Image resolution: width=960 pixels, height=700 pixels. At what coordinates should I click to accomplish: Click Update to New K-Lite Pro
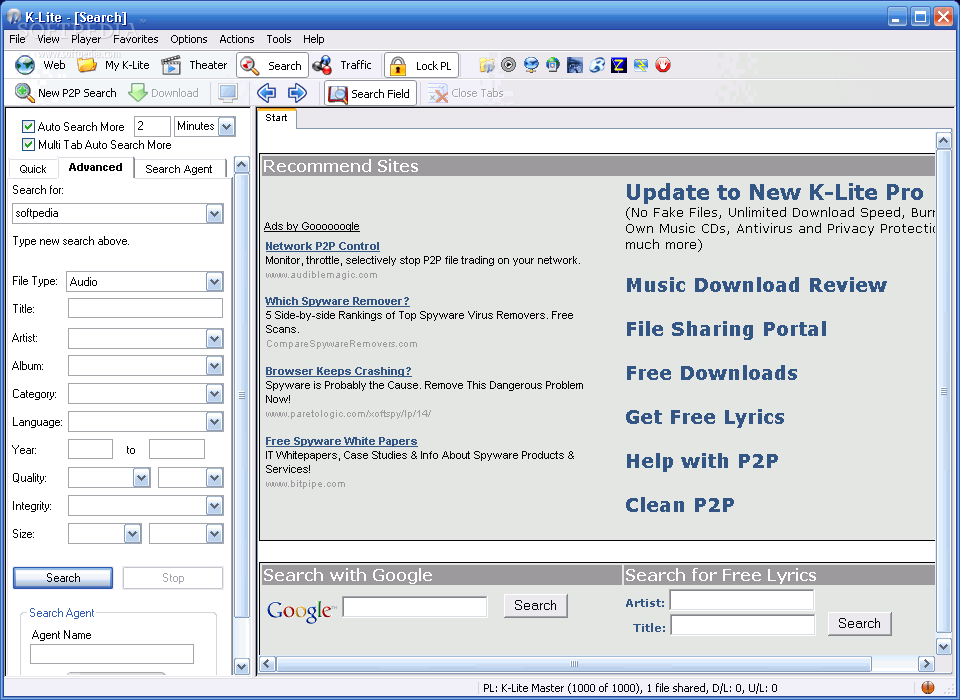[x=774, y=192]
